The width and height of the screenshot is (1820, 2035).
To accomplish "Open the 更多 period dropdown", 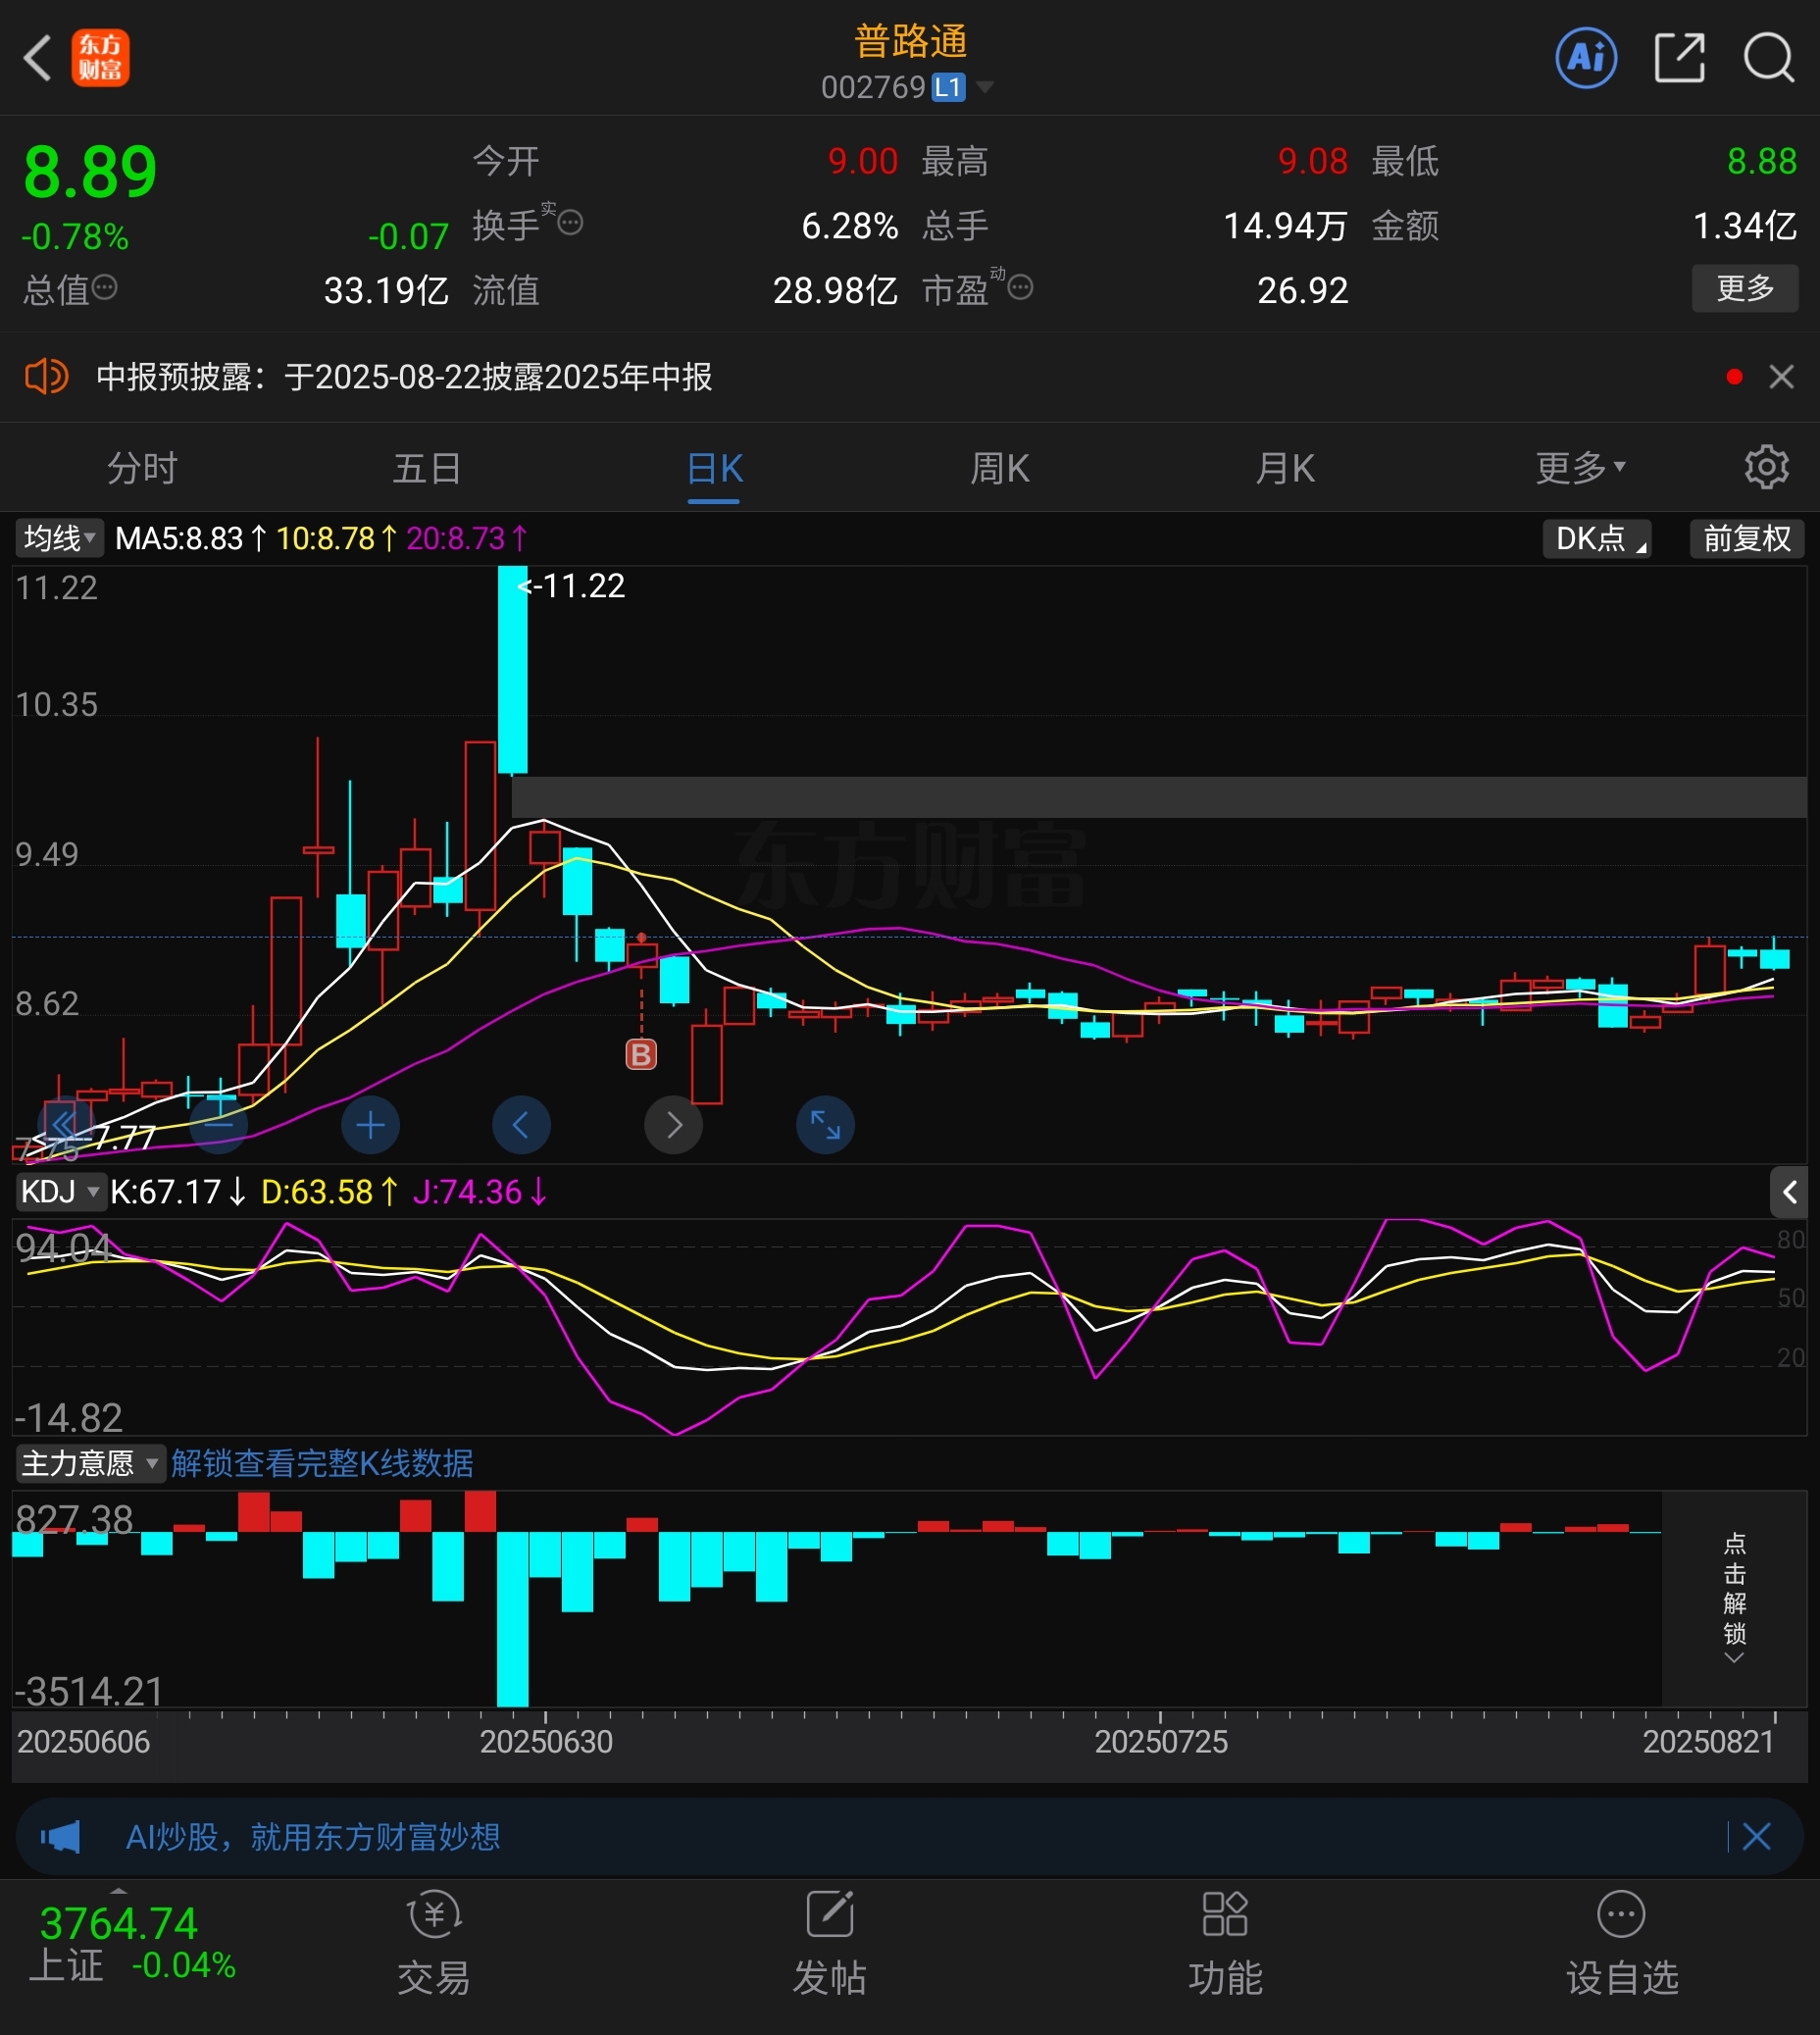I will tap(1580, 467).
